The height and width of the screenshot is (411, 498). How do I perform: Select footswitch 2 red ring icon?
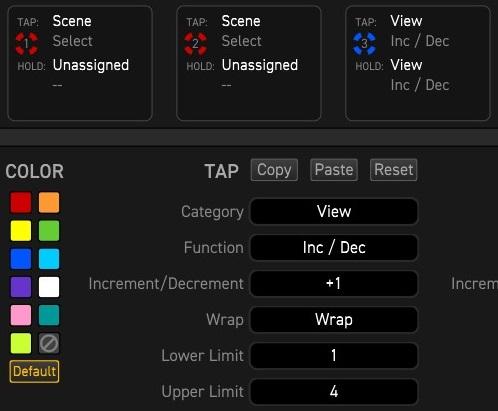196,43
